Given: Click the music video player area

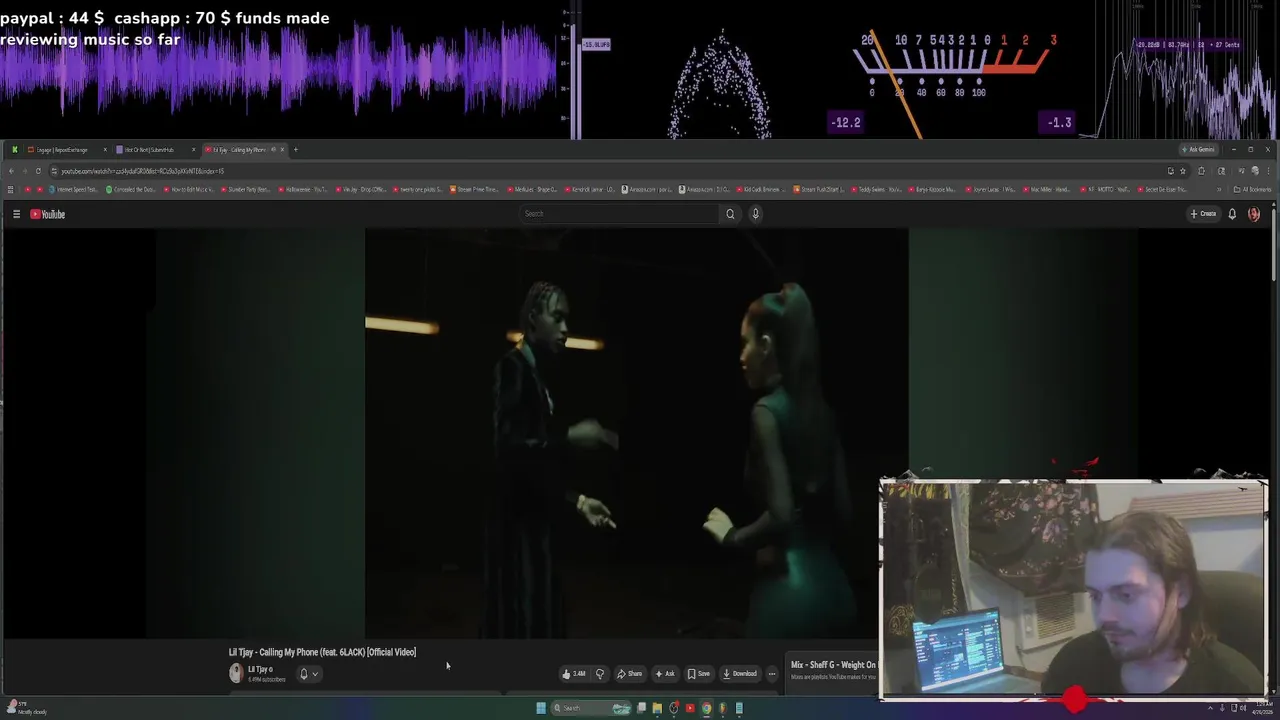Looking at the screenshot, I should [x=636, y=432].
